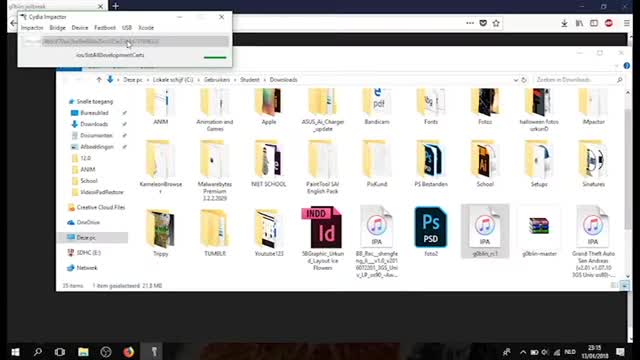Select the NIET SCHOOL folder

(x=269, y=164)
